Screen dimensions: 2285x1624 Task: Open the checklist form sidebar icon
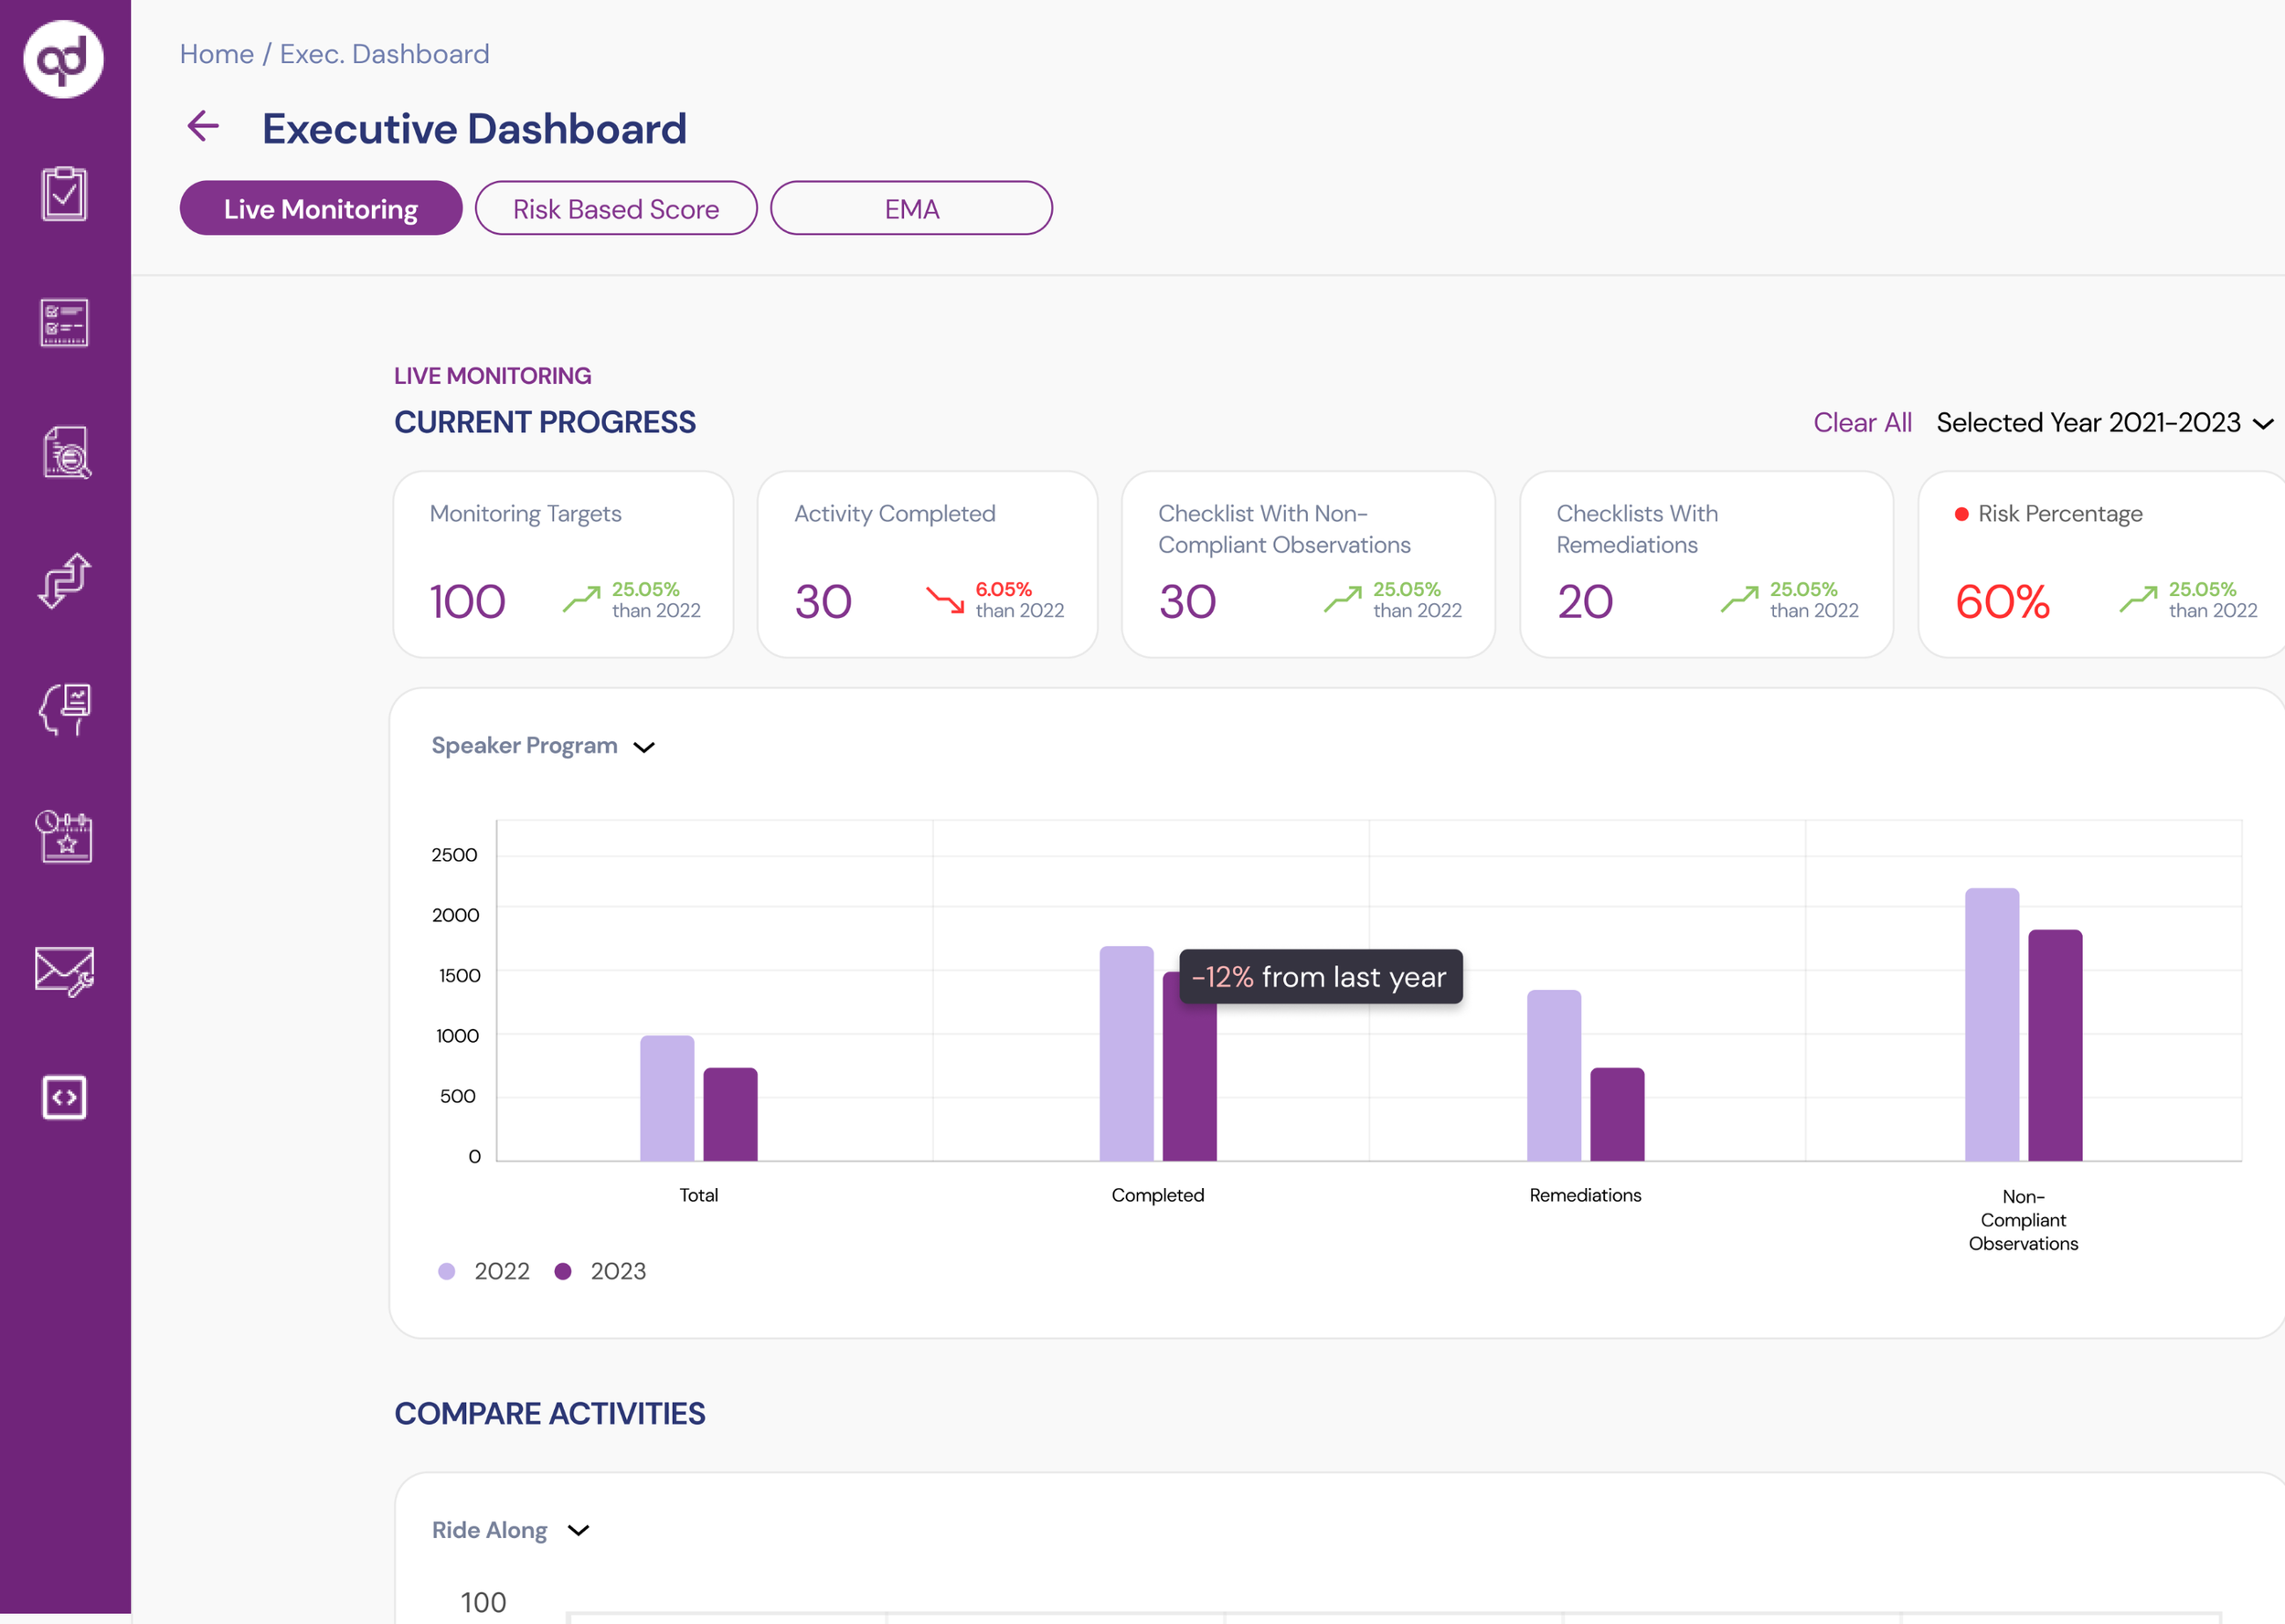(x=64, y=322)
